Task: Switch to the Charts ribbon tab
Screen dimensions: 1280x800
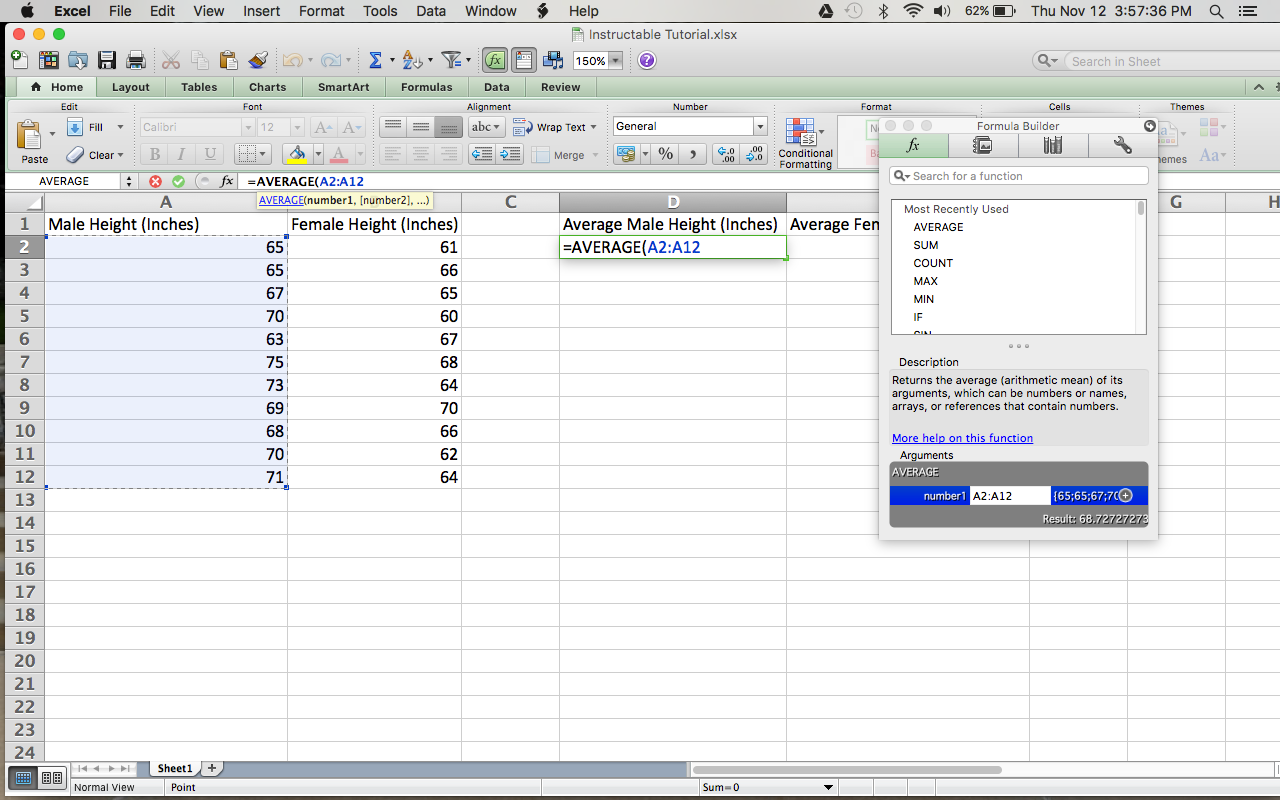Action: click(x=267, y=87)
